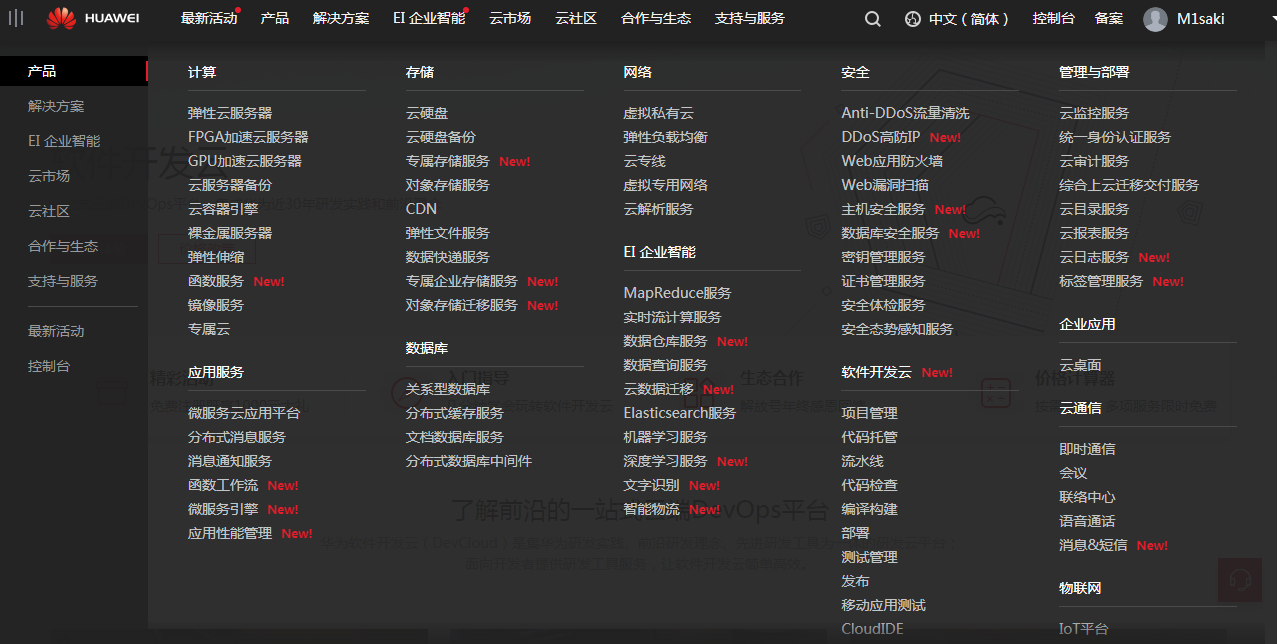The height and width of the screenshot is (644, 1277).
Task: Open 对象存储迁移服务 link
Action: [x=462, y=305]
